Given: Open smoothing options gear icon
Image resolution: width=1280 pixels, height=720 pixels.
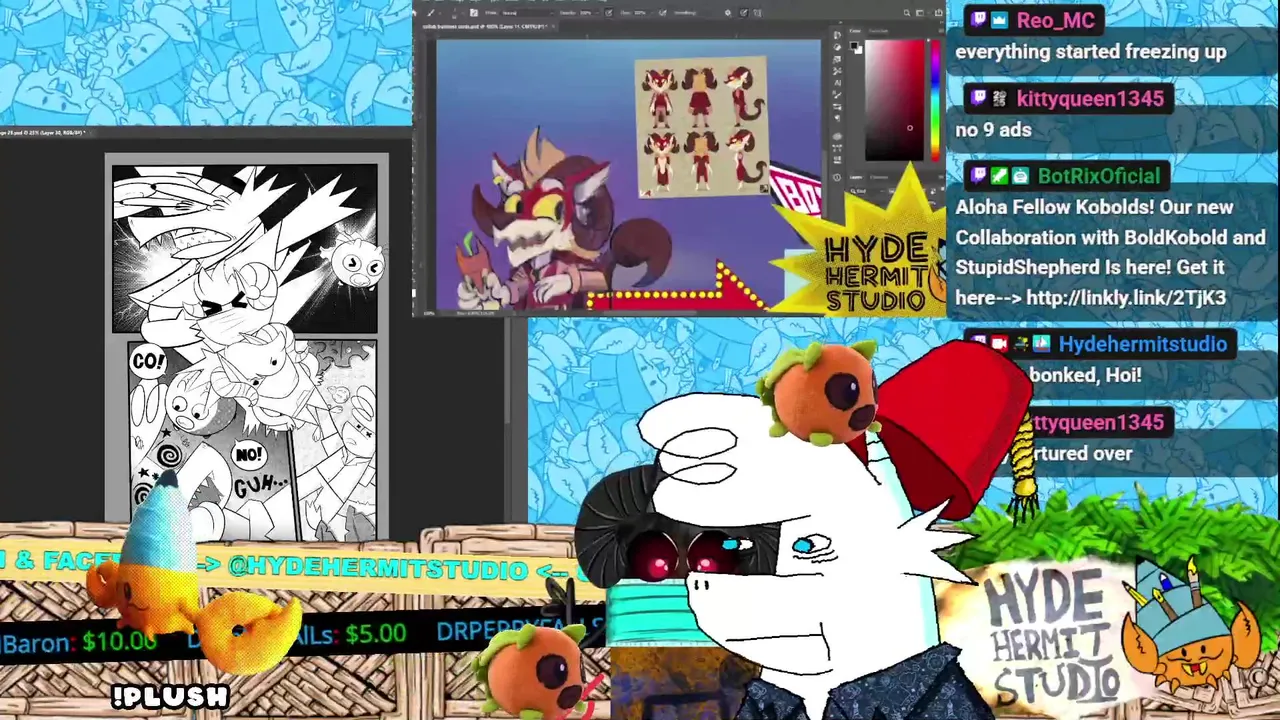Looking at the screenshot, I should (x=728, y=13).
